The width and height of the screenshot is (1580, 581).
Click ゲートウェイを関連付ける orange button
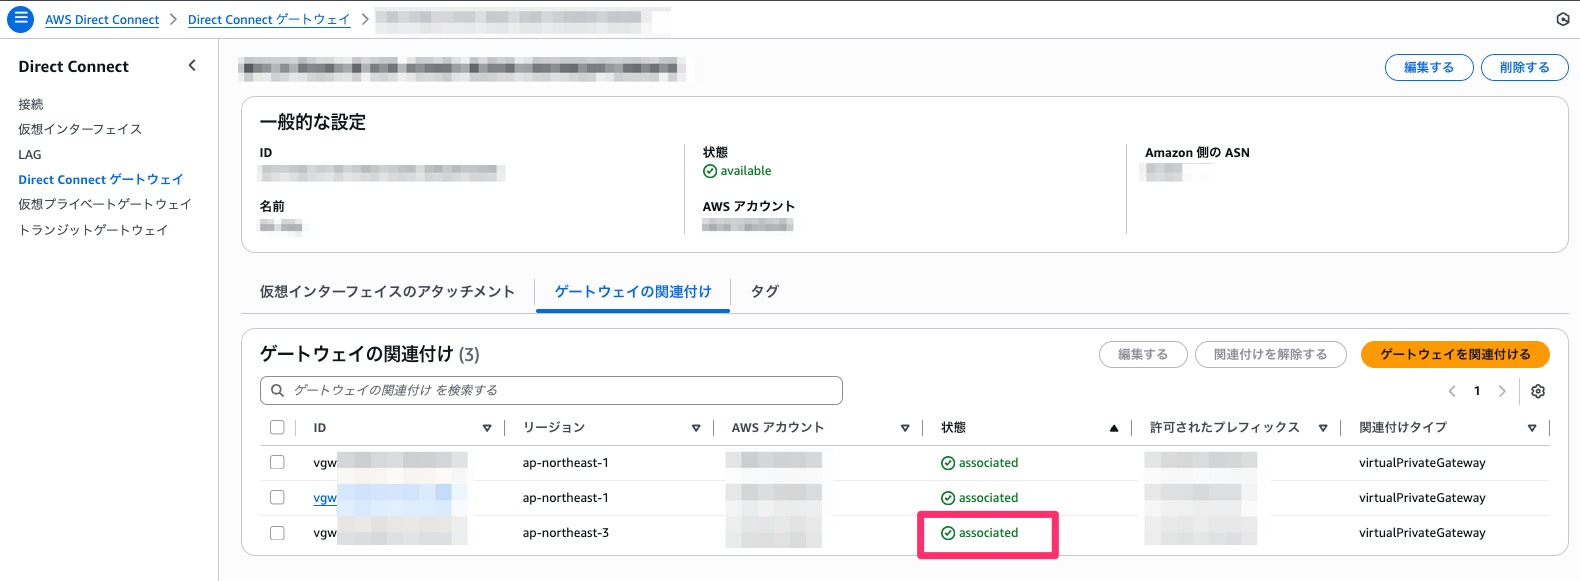pyautogui.click(x=1455, y=354)
